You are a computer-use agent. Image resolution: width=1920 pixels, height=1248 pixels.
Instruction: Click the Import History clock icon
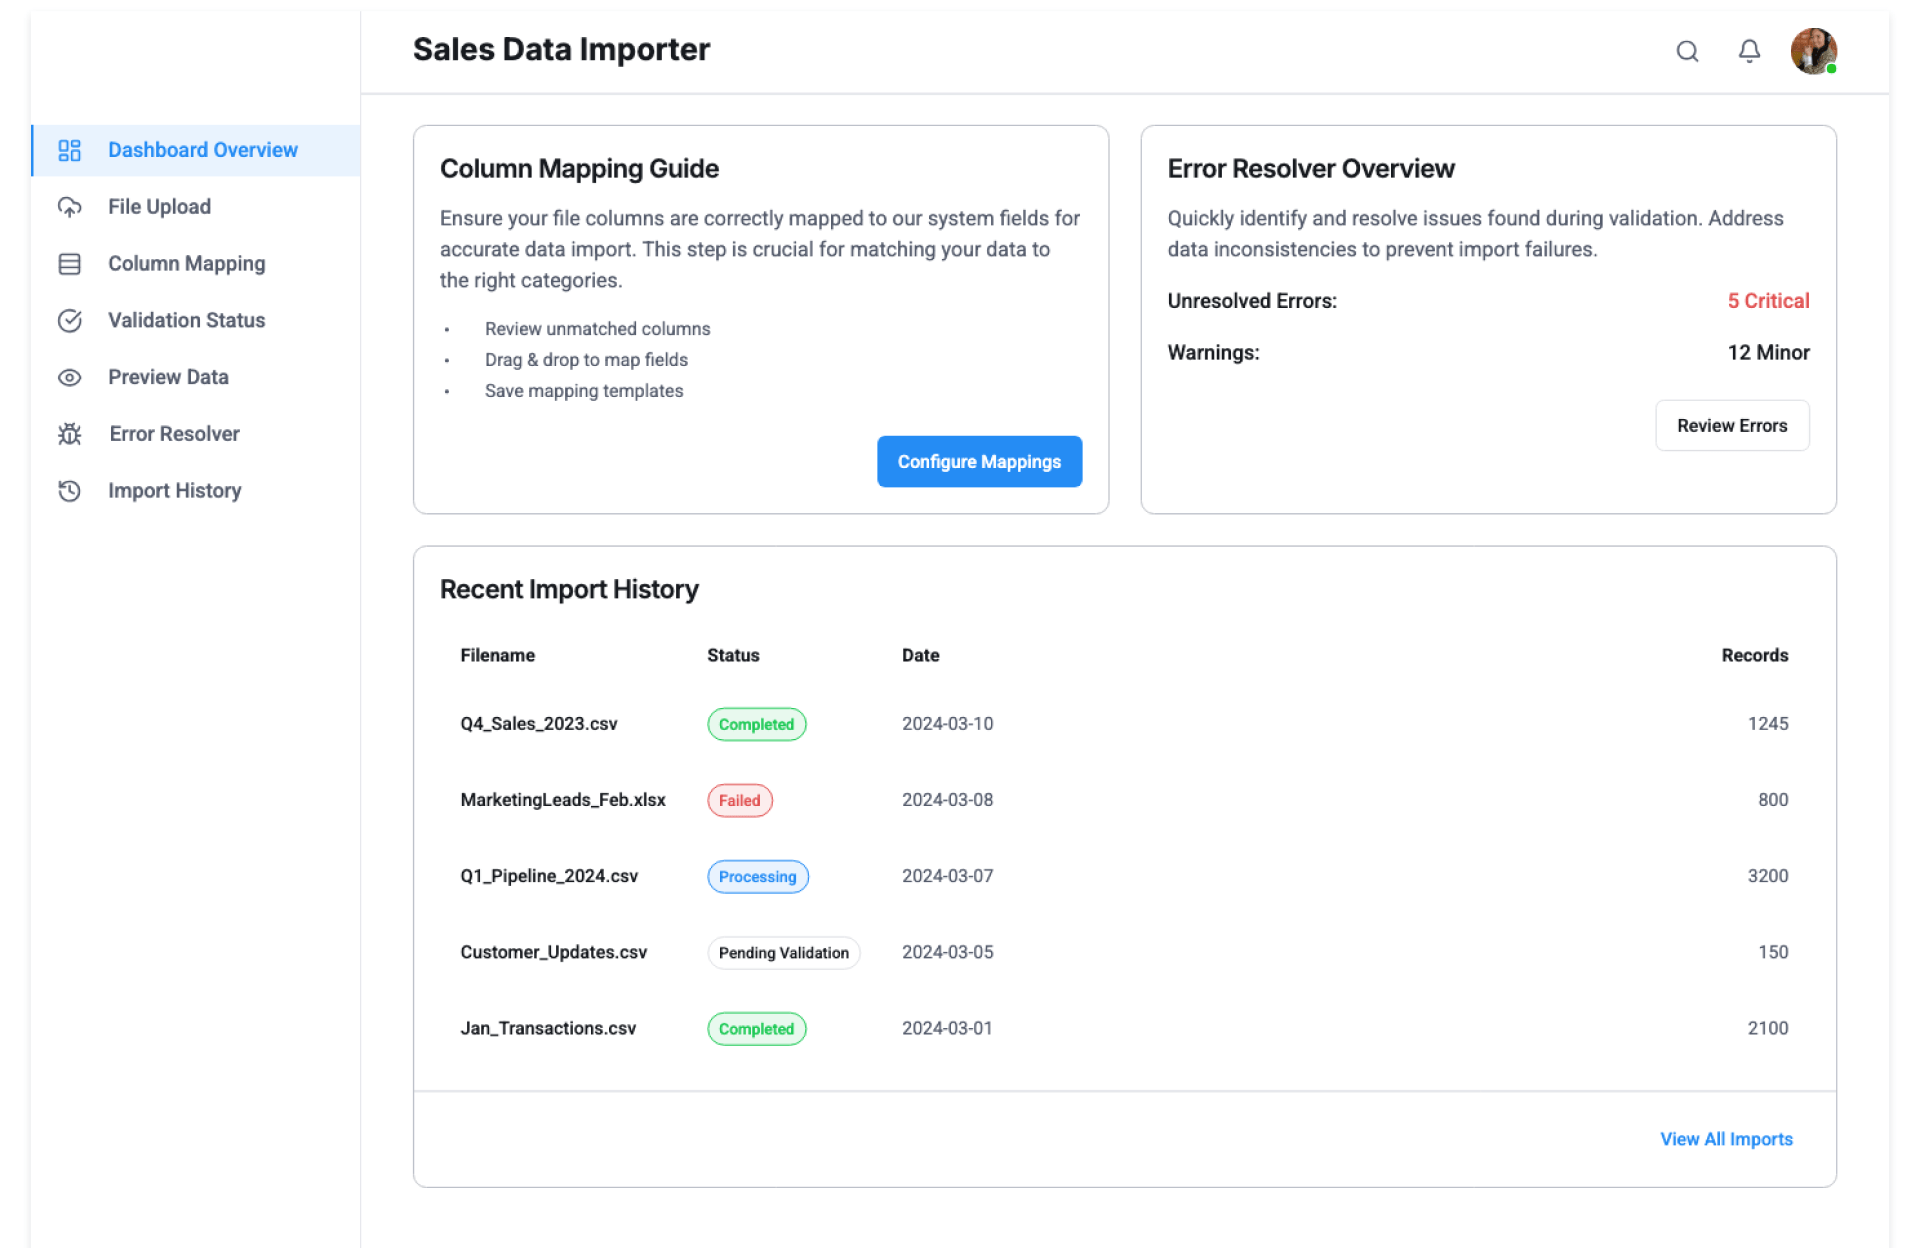pyautogui.click(x=69, y=491)
